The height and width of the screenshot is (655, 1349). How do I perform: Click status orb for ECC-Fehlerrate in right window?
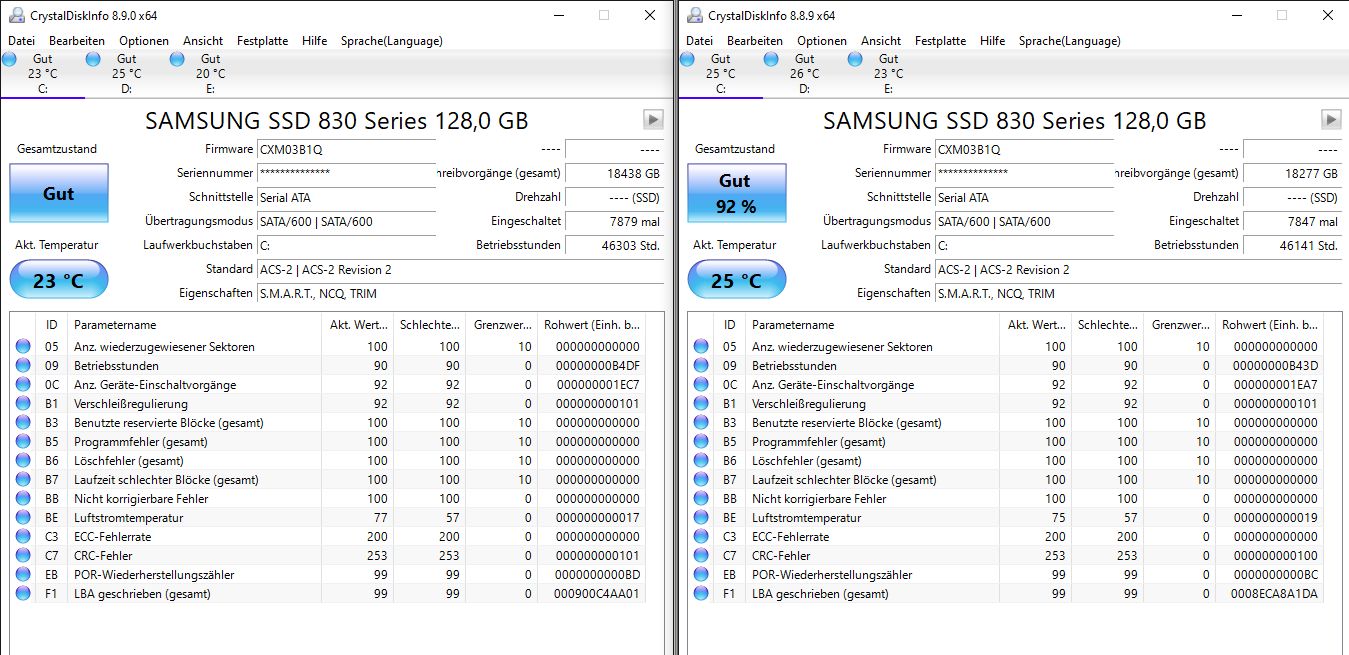point(701,537)
